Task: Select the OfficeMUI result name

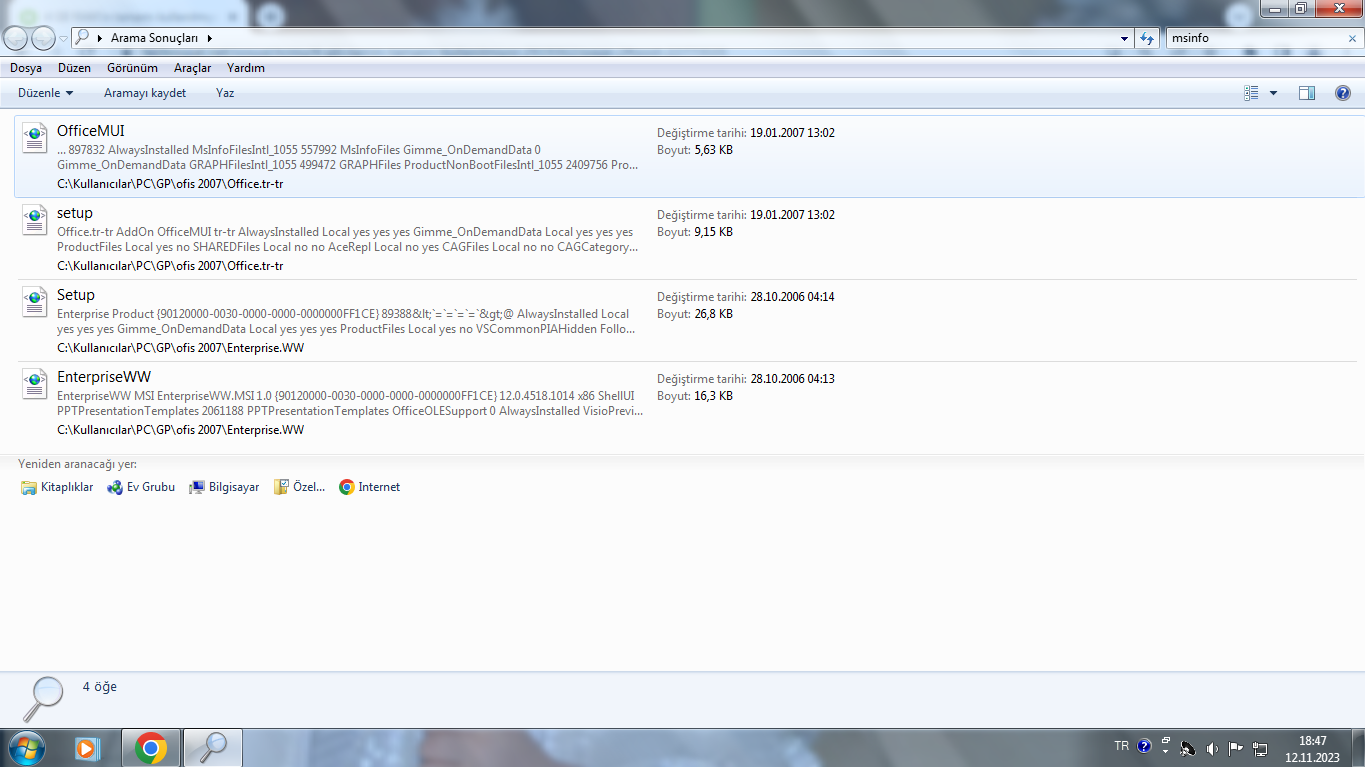Action: (91, 131)
